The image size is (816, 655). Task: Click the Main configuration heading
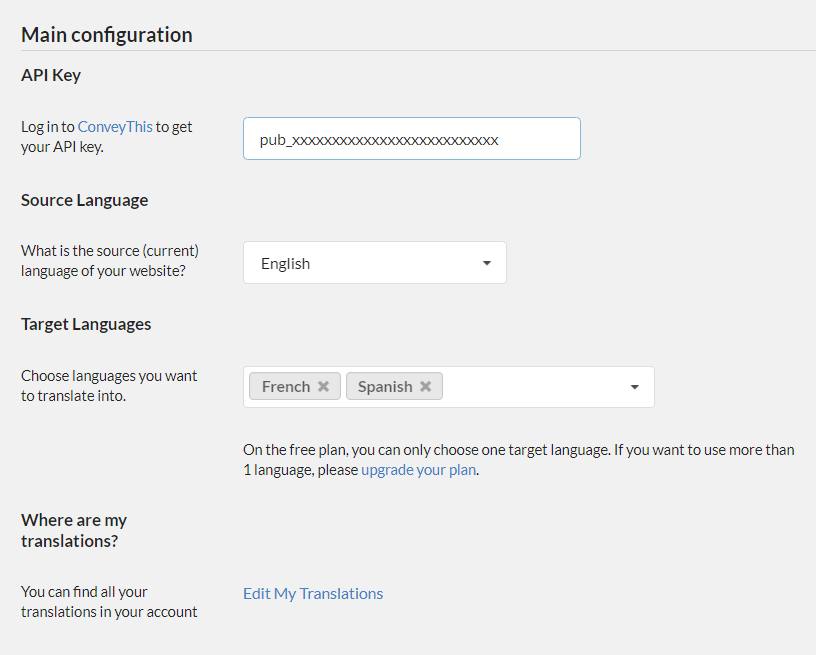[x=107, y=35]
